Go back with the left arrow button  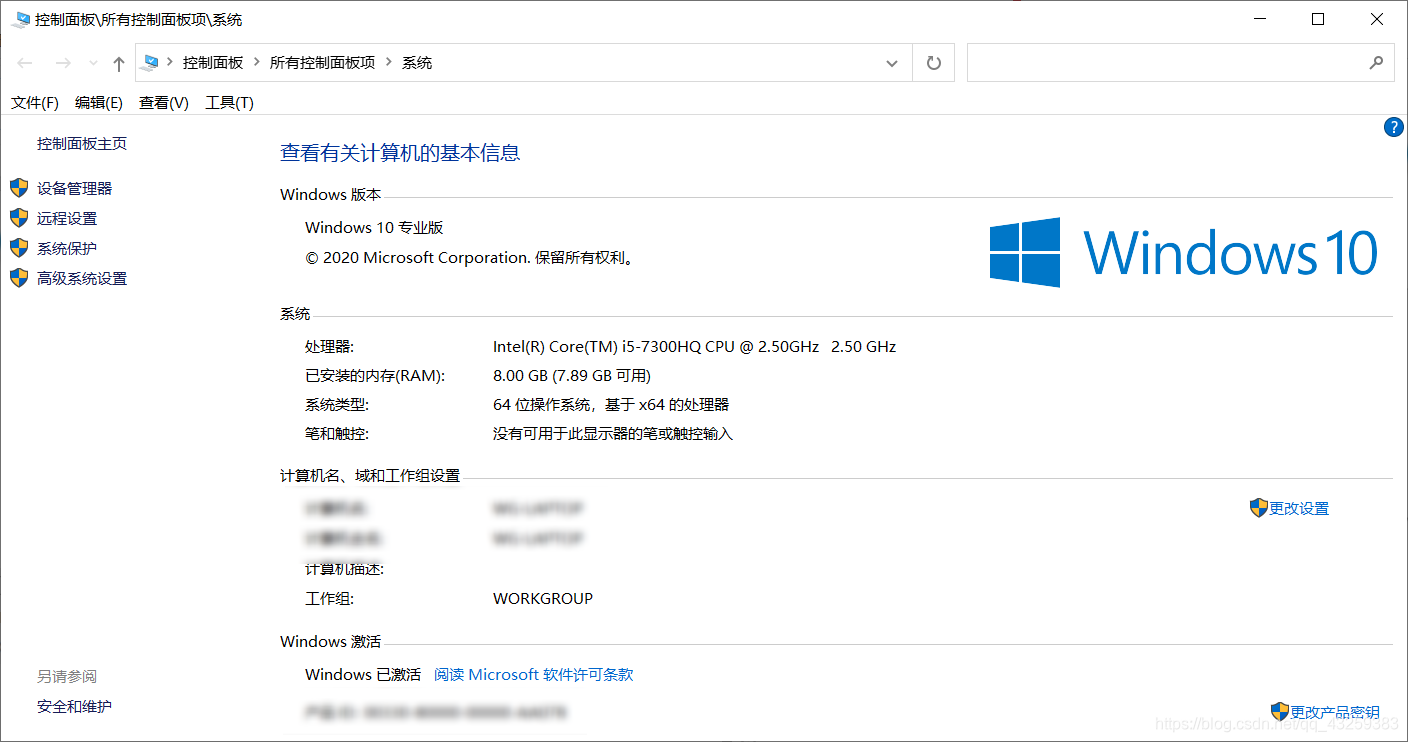25,63
